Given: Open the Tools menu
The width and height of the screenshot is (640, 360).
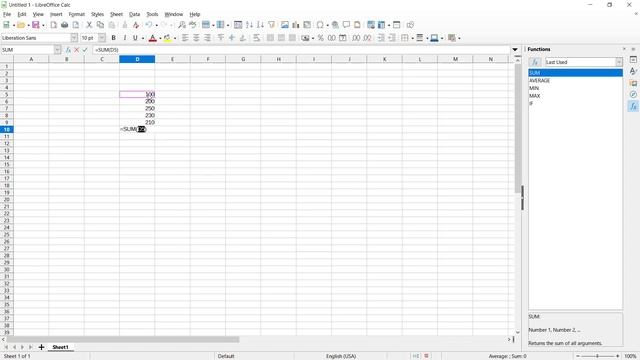Looking at the screenshot, I should tap(152, 14).
